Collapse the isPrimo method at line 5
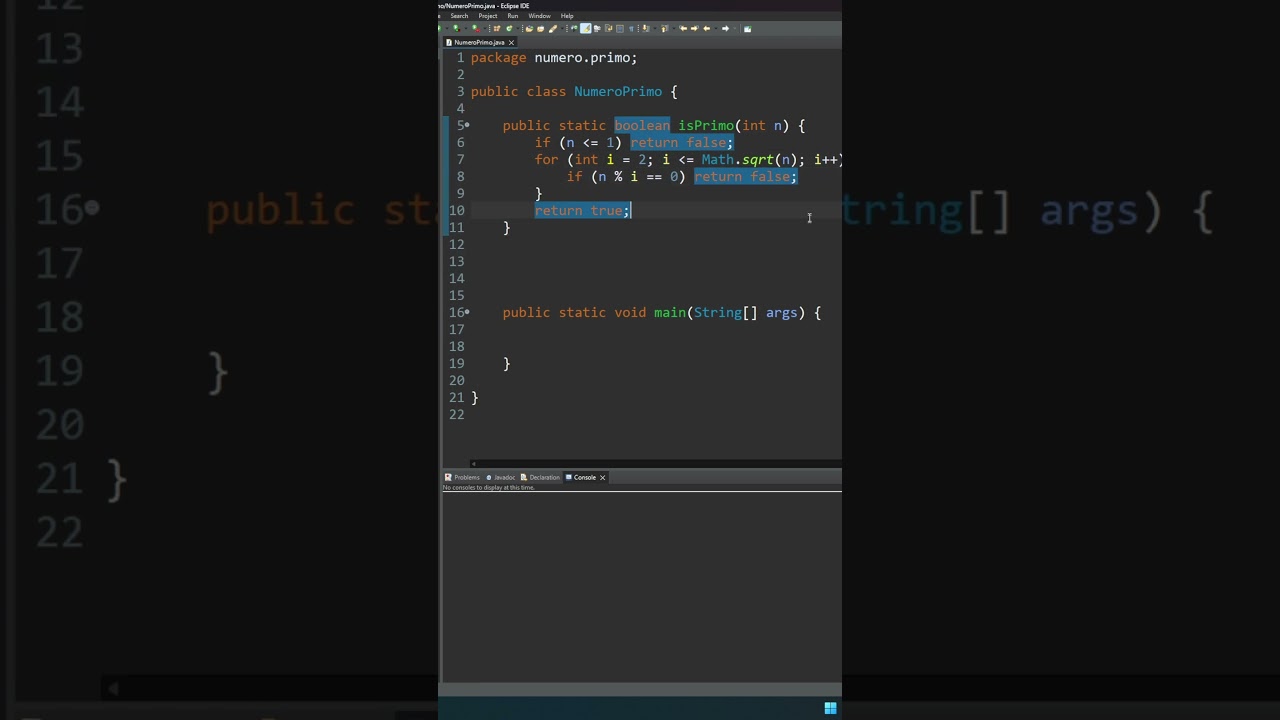Screen dimensions: 1280x720 pos(467,126)
